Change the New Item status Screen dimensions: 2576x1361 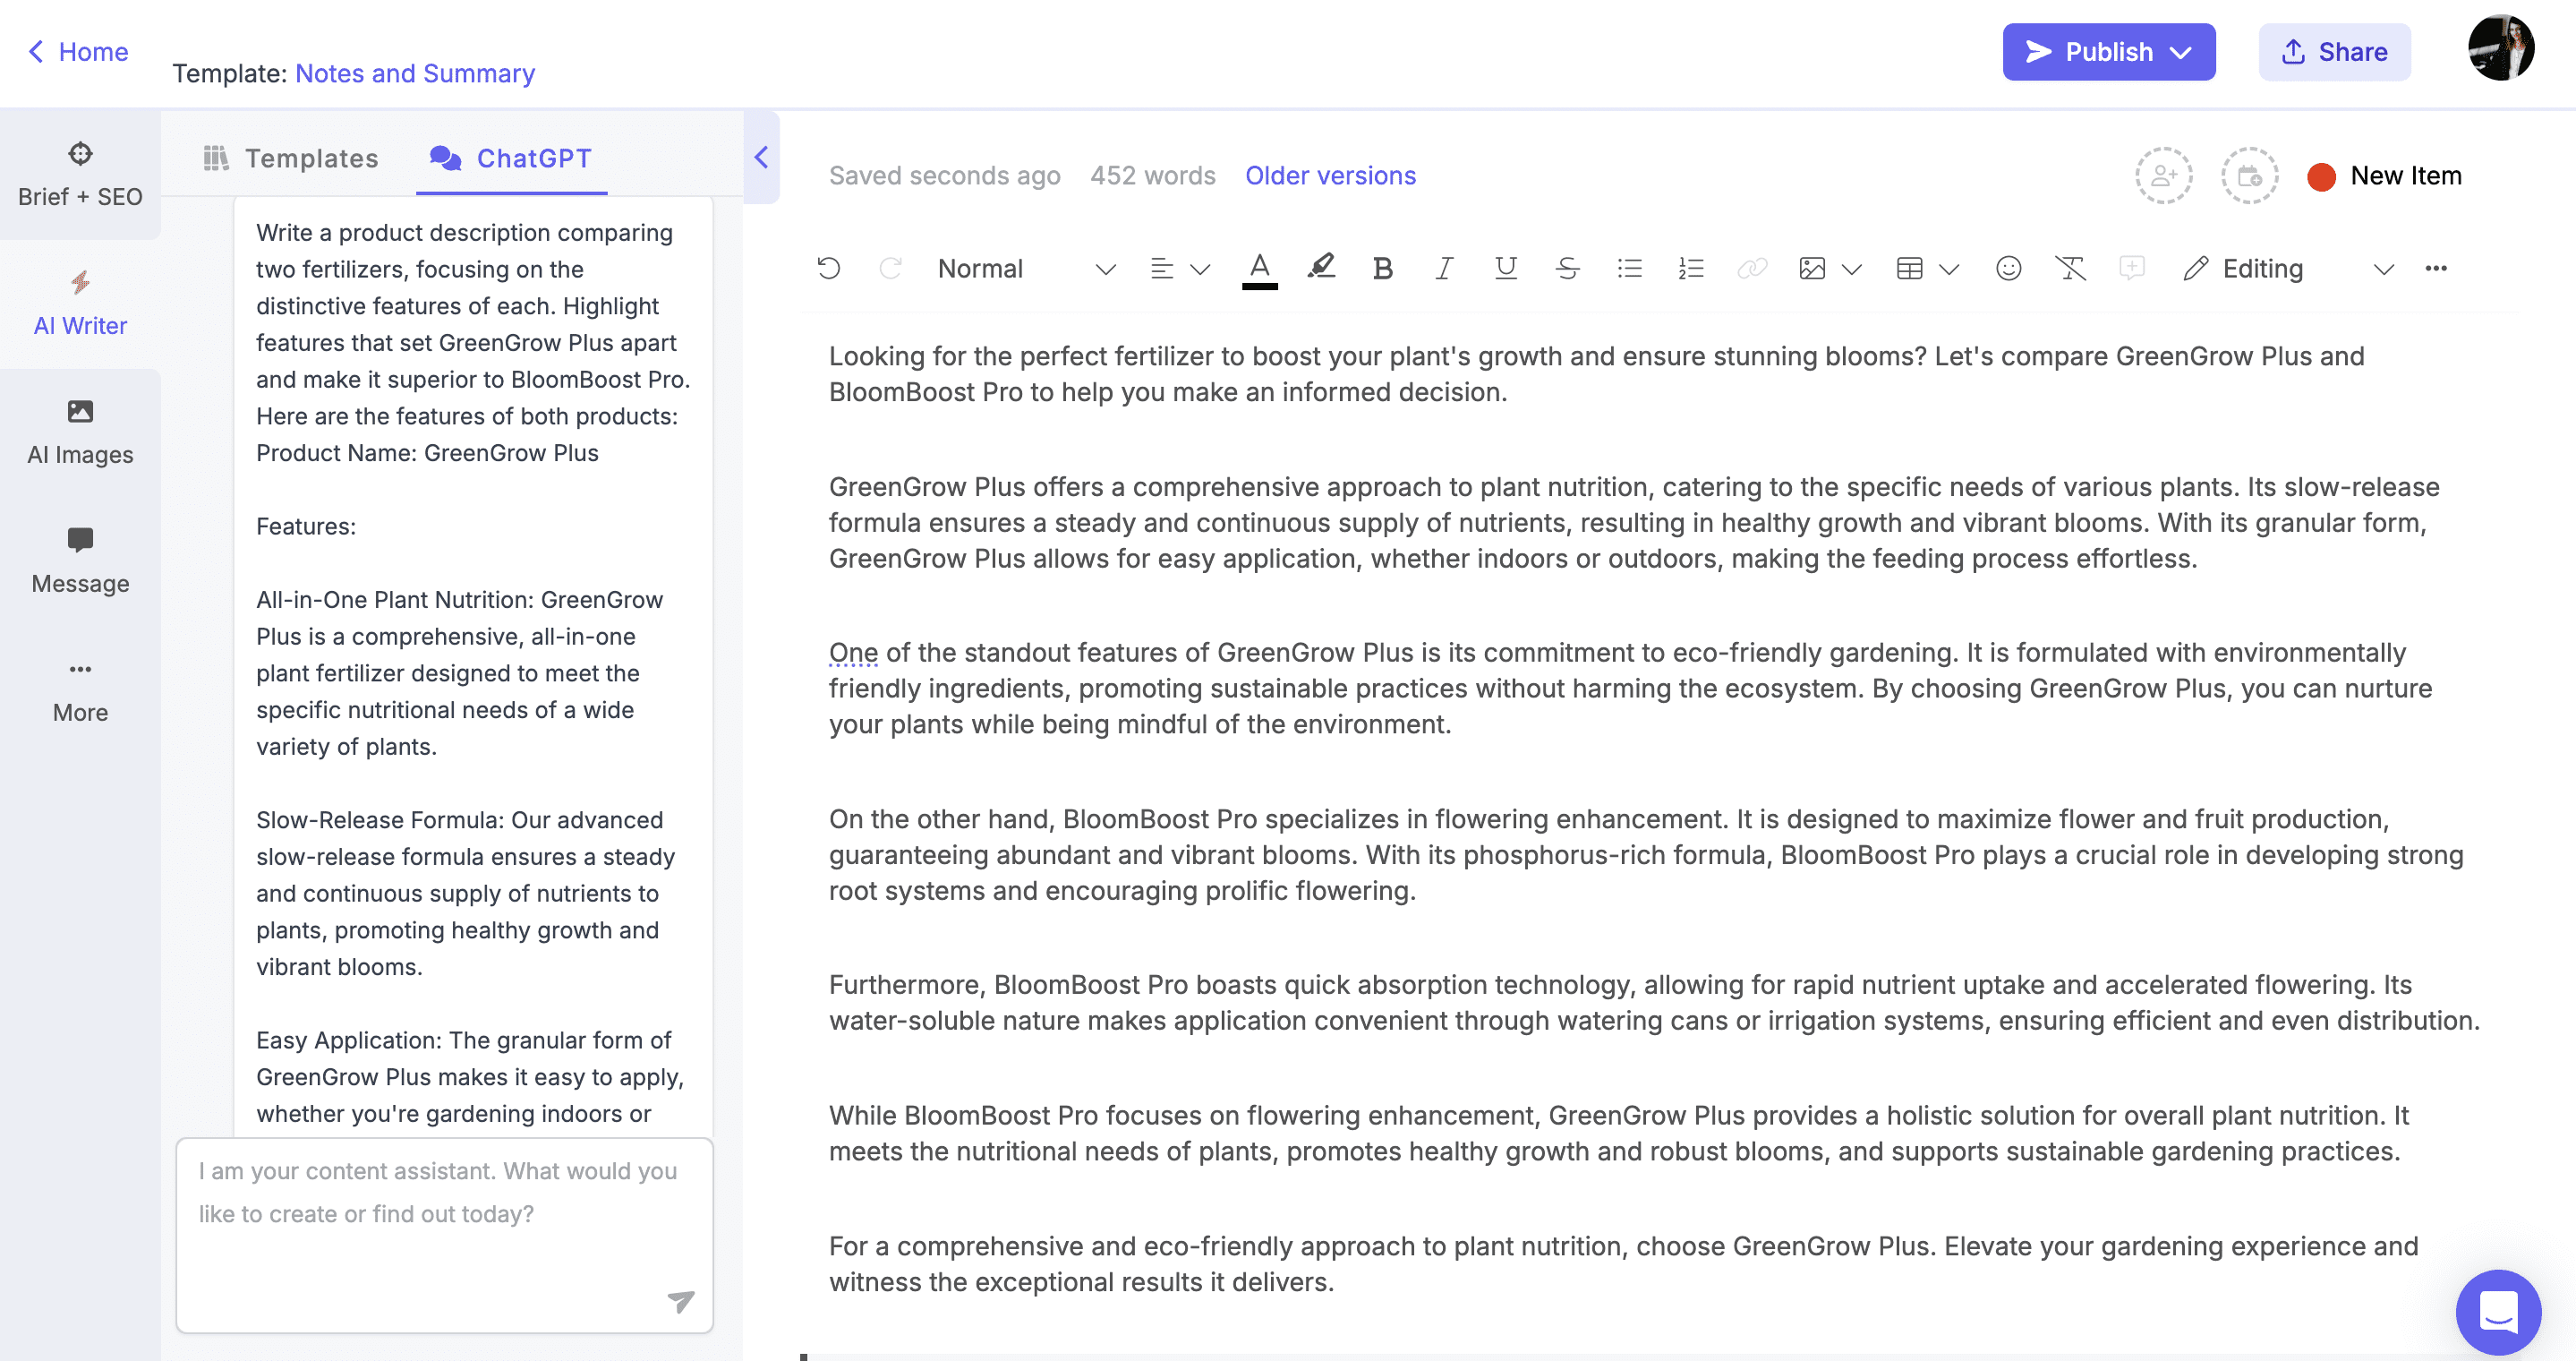coord(2385,176)
